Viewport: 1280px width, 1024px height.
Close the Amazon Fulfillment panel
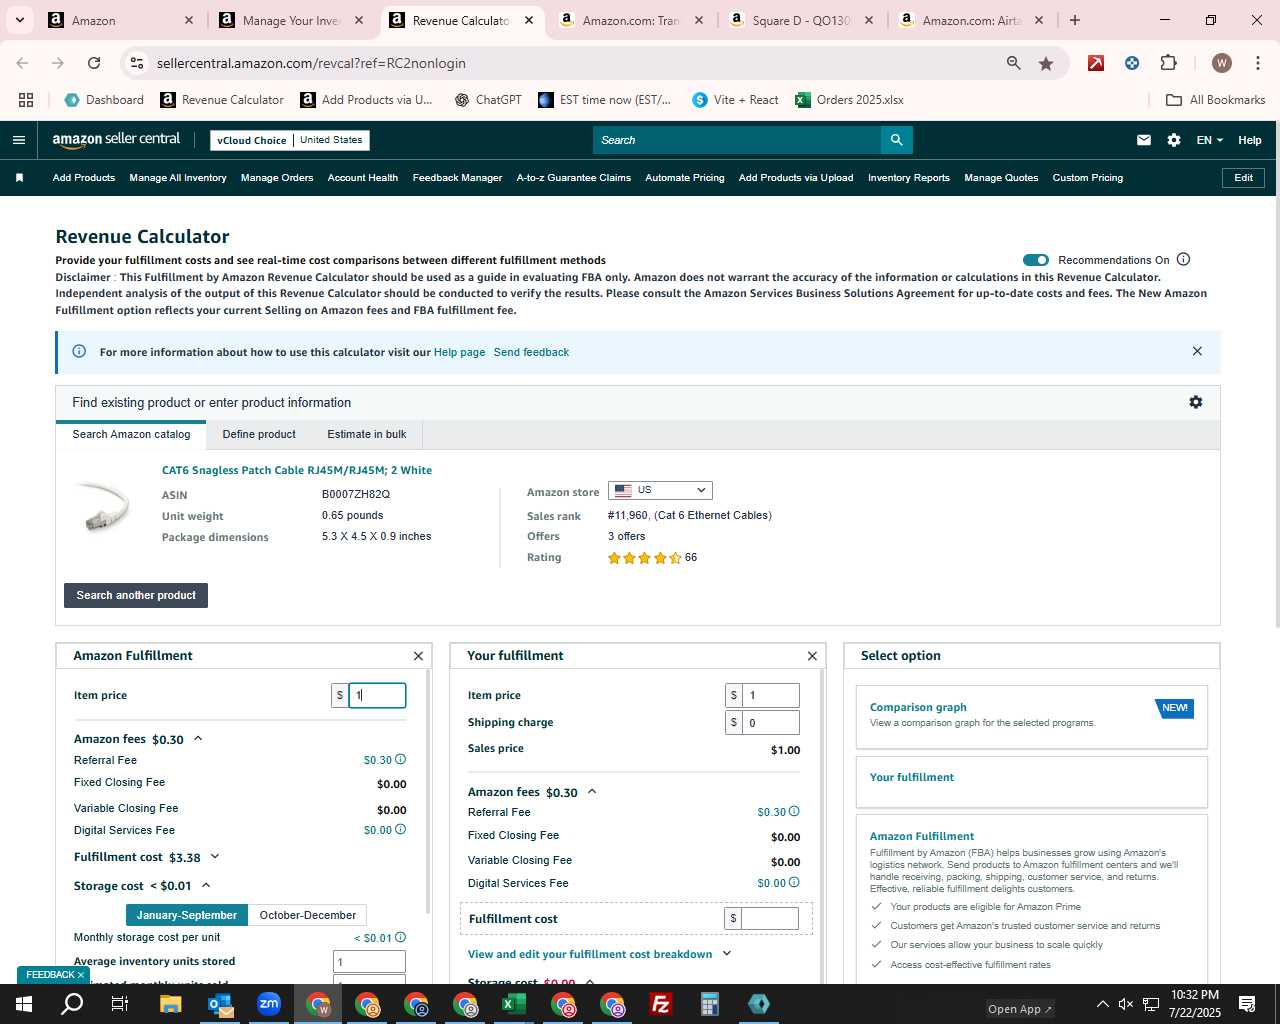tap(418, 656)
